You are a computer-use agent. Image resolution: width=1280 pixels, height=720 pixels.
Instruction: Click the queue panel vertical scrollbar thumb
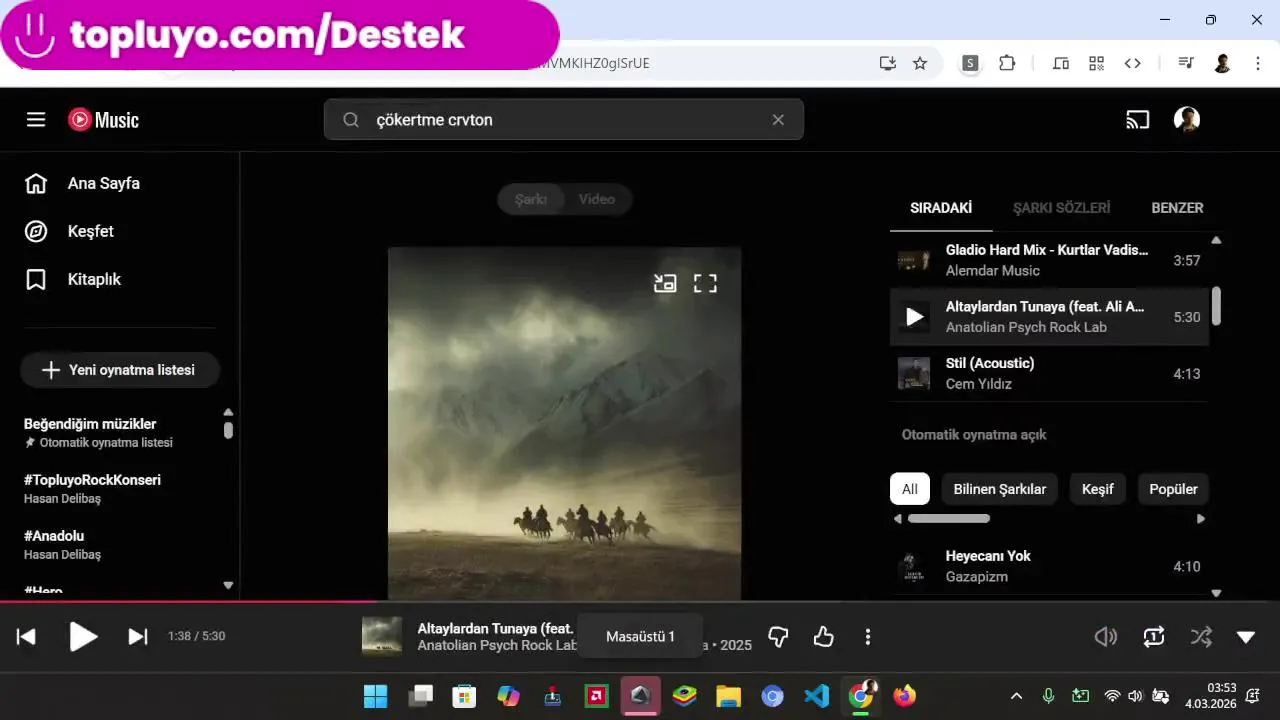pos(1216,306)
